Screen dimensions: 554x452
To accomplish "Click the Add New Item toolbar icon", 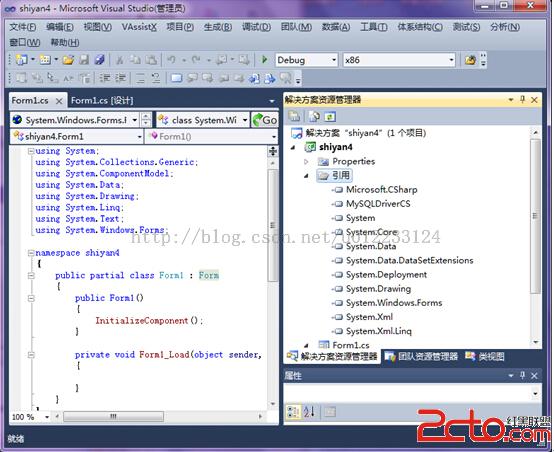I will pyautogui.click(x=45, y=60).
